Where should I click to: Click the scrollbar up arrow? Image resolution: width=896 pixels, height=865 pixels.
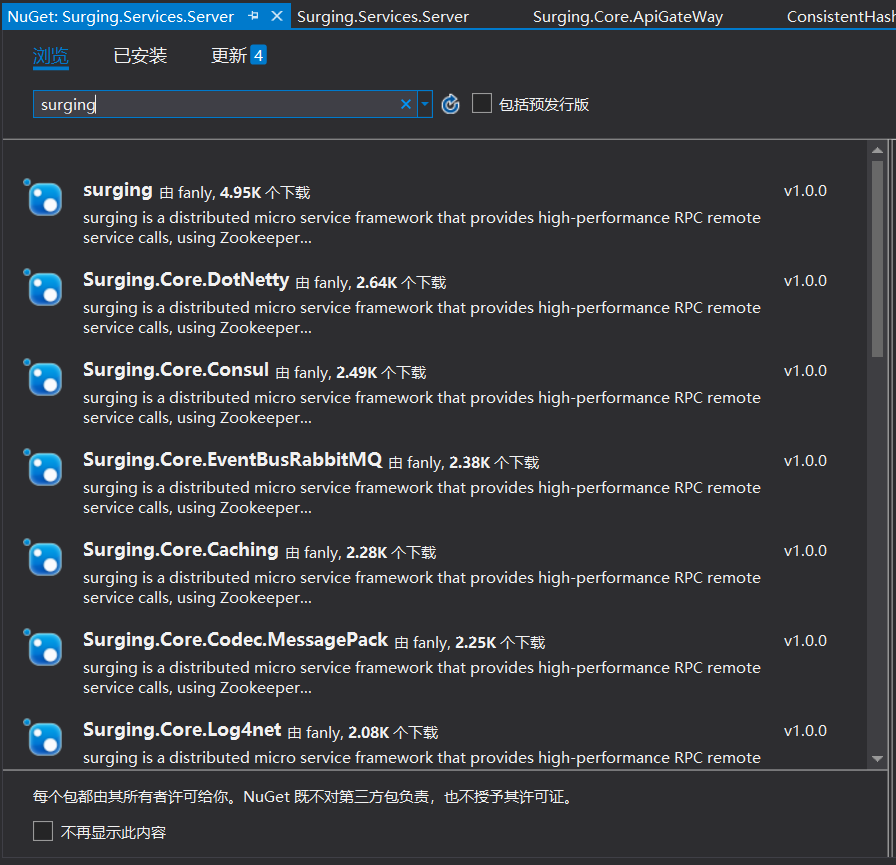pyautogui.click(x=877, y=150)
